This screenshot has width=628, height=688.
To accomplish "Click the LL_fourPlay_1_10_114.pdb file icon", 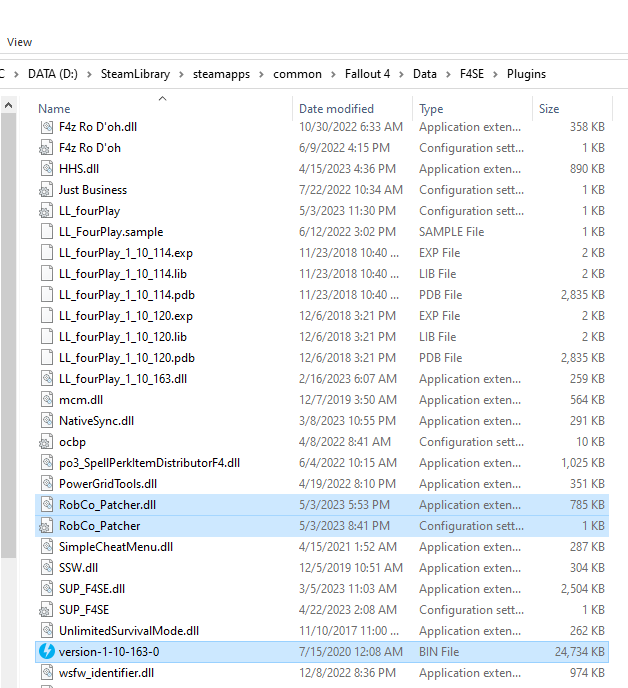I will (47, 295).
